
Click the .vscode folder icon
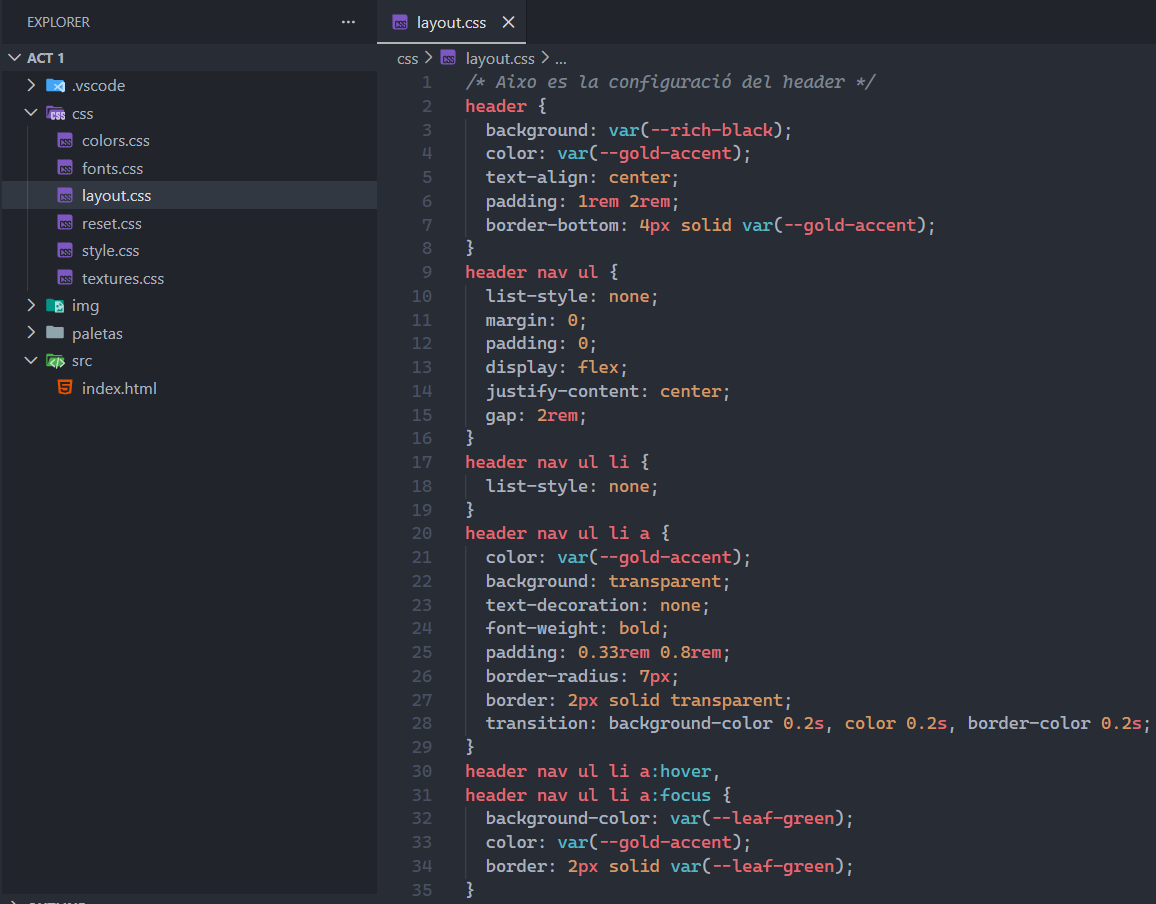point(55,86)
